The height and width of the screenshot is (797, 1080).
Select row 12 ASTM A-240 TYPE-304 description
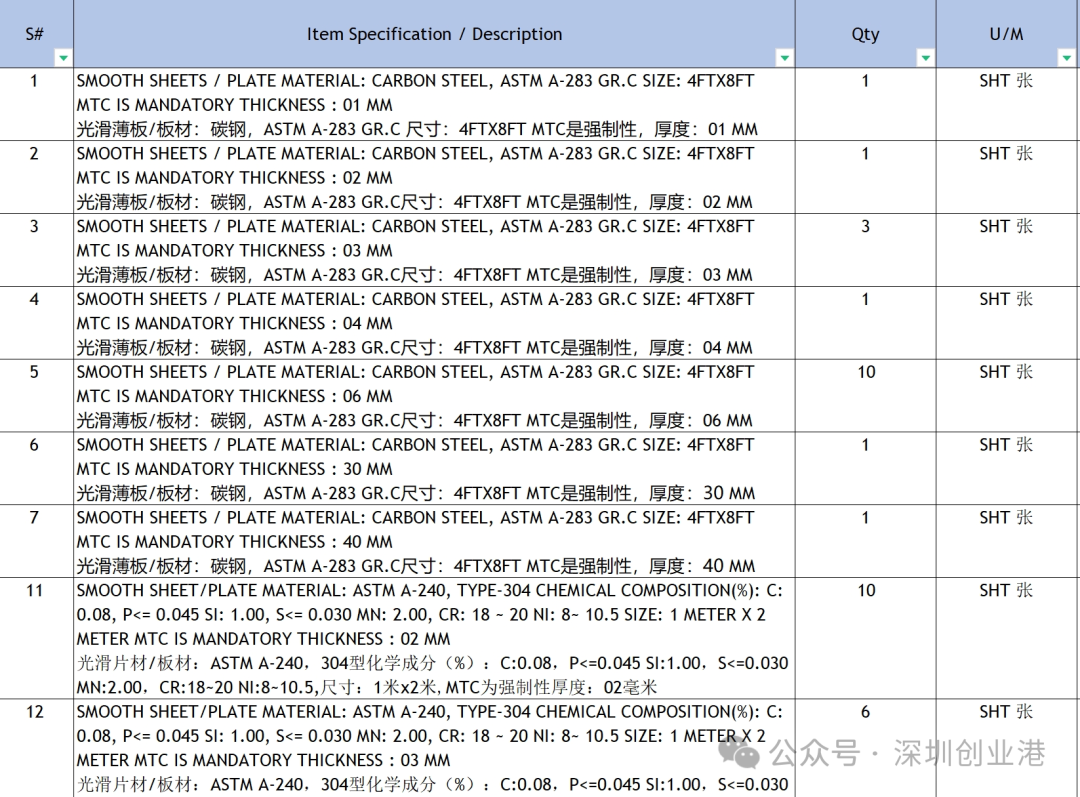(x=434, y=748)
